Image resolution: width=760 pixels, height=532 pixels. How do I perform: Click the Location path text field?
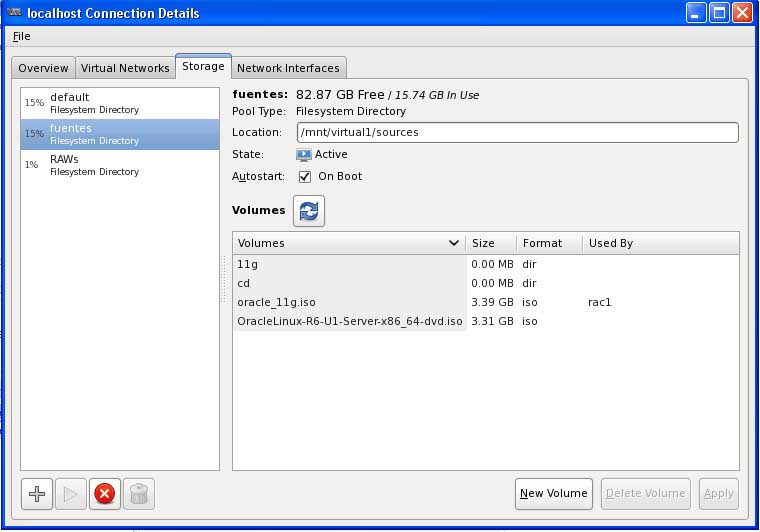[517, 132]
